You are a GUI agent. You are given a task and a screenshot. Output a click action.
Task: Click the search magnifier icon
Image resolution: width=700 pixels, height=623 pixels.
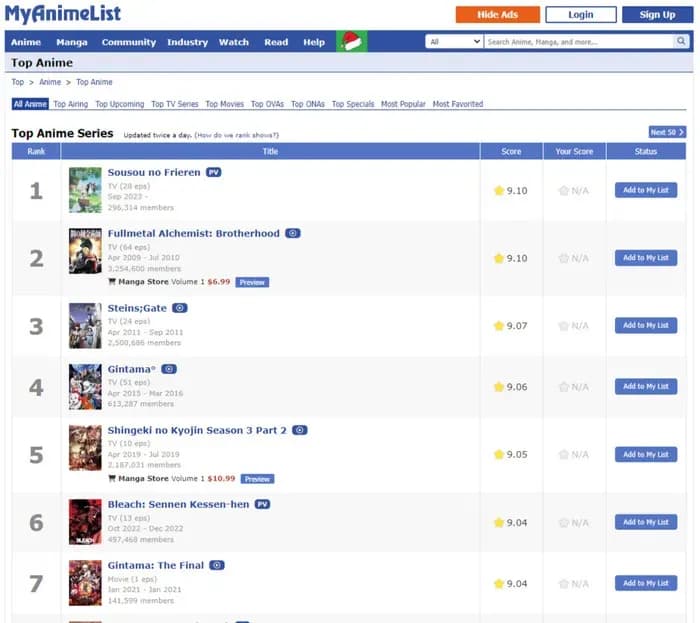point(681,42)
